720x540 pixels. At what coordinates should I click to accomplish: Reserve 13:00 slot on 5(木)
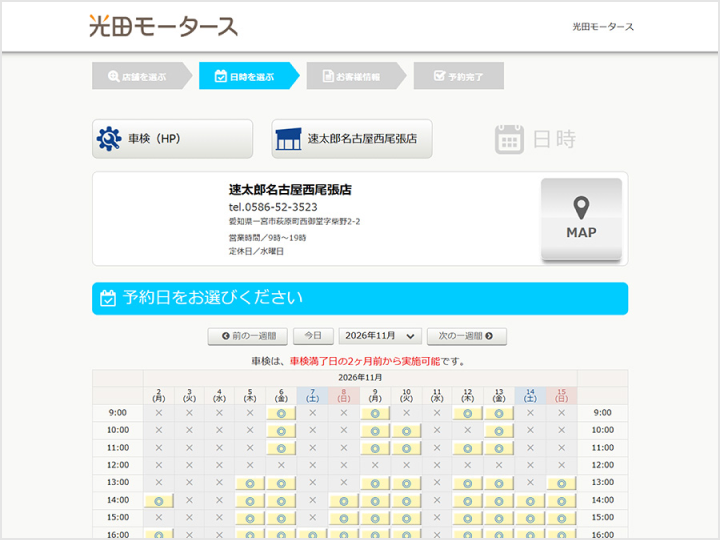coord(250,483)
